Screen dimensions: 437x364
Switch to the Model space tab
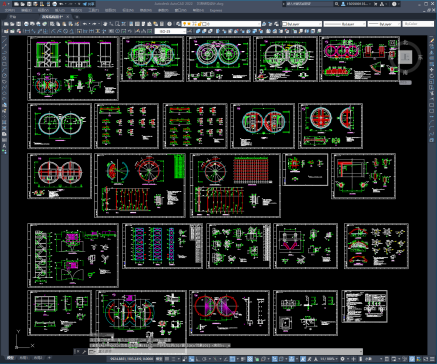coord(11,358)
